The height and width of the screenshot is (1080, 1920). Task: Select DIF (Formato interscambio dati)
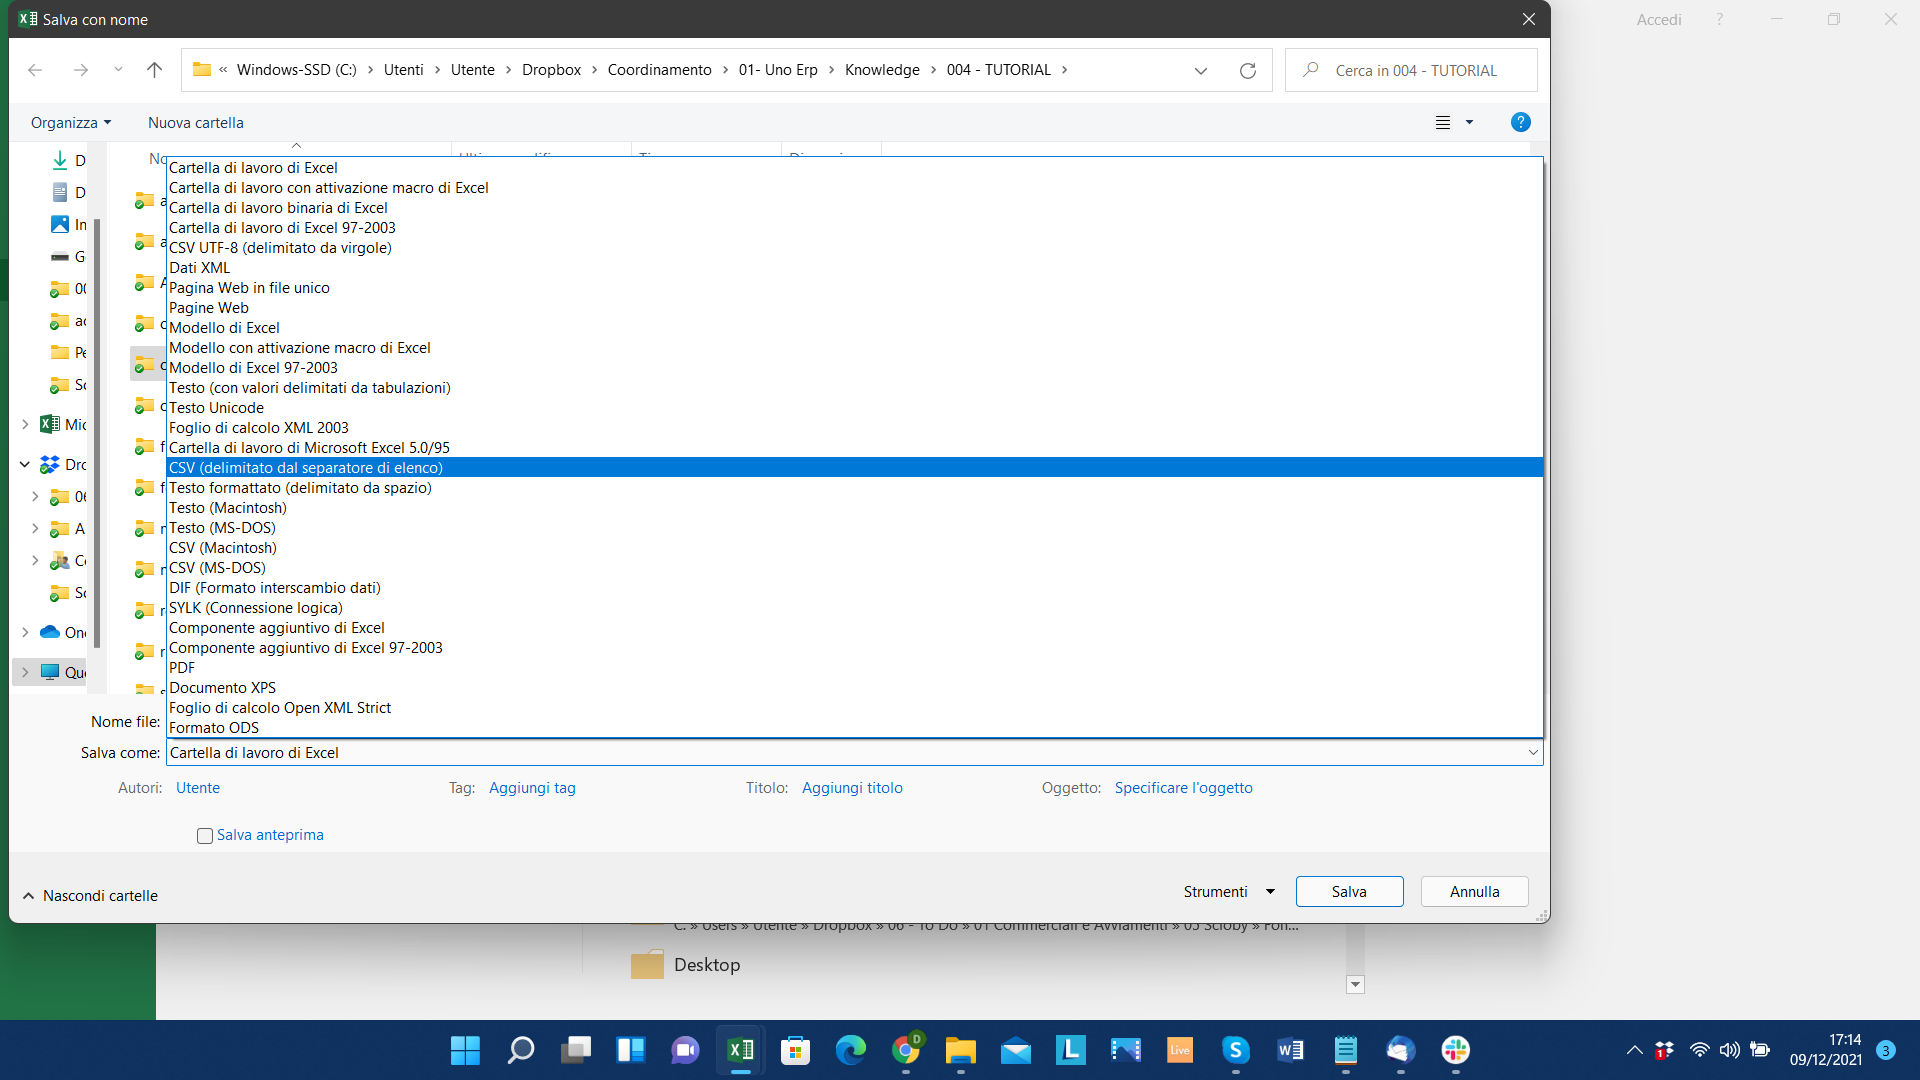(x=855, y=588)
